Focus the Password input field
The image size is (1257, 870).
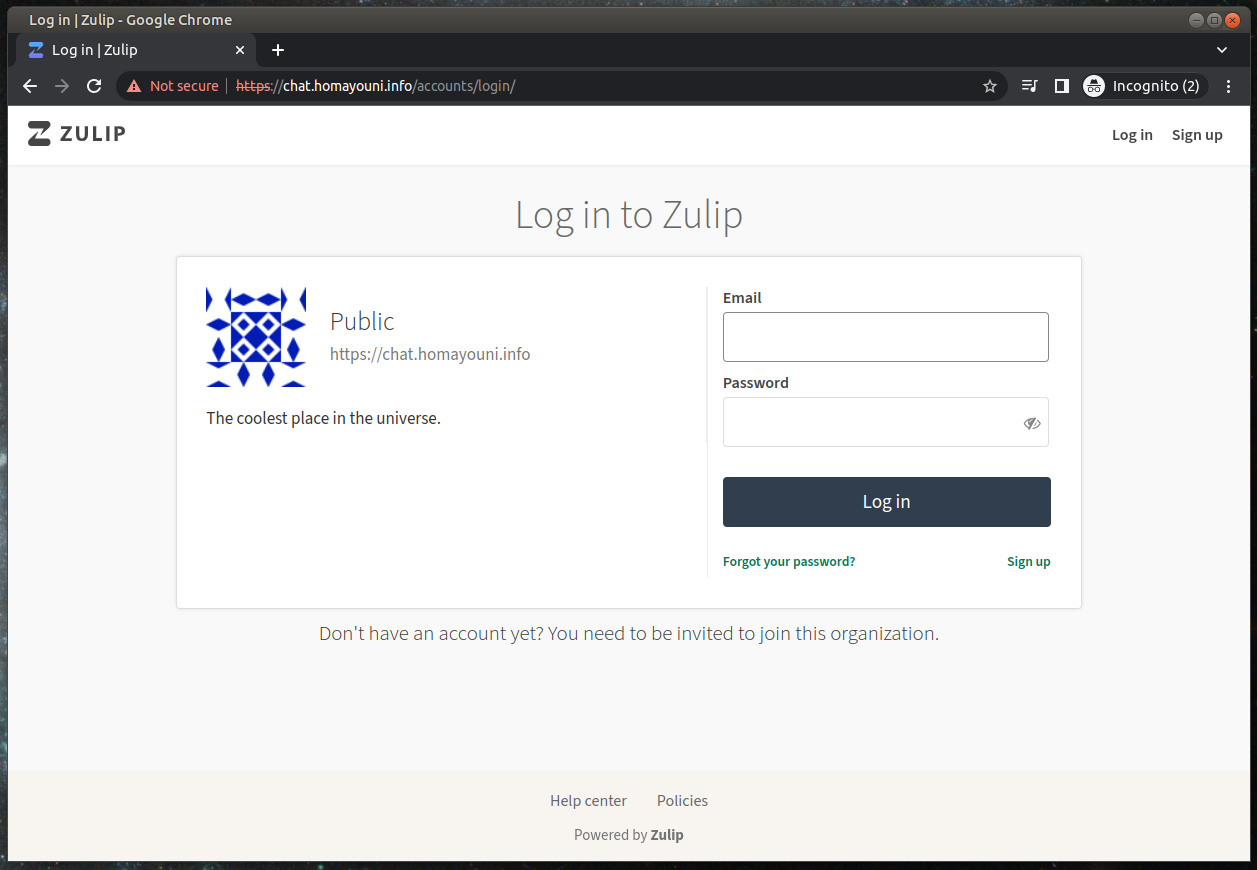[886, 422]
